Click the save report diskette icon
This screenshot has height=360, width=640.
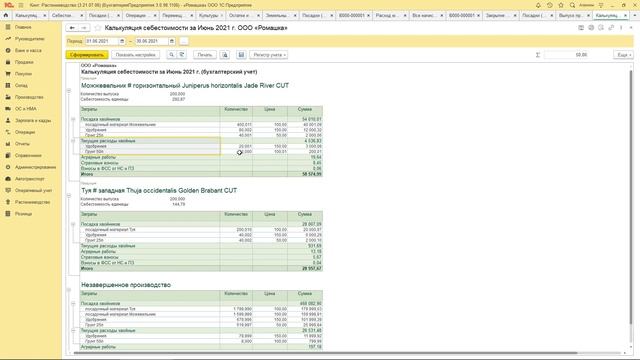click(x=241, y=55)
